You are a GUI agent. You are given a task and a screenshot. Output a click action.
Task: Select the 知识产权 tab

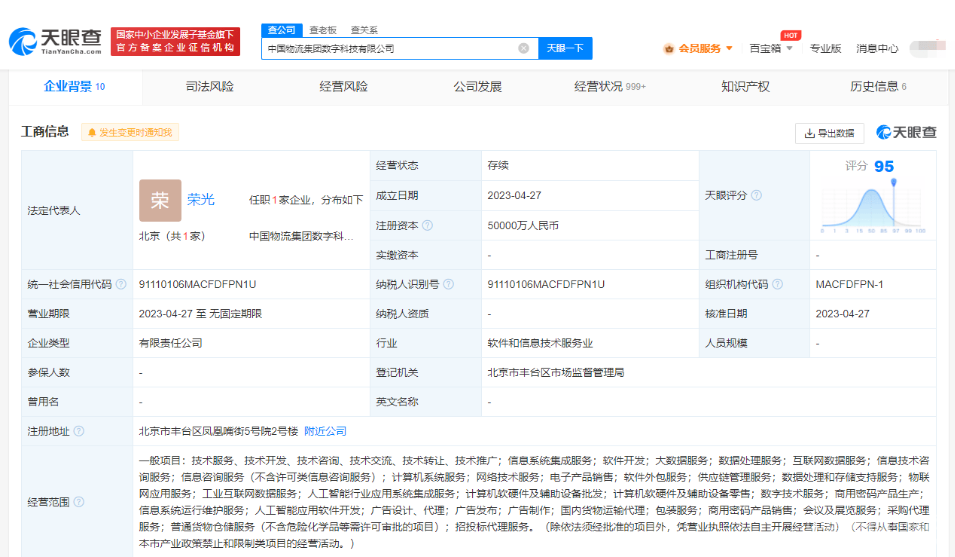745,86
